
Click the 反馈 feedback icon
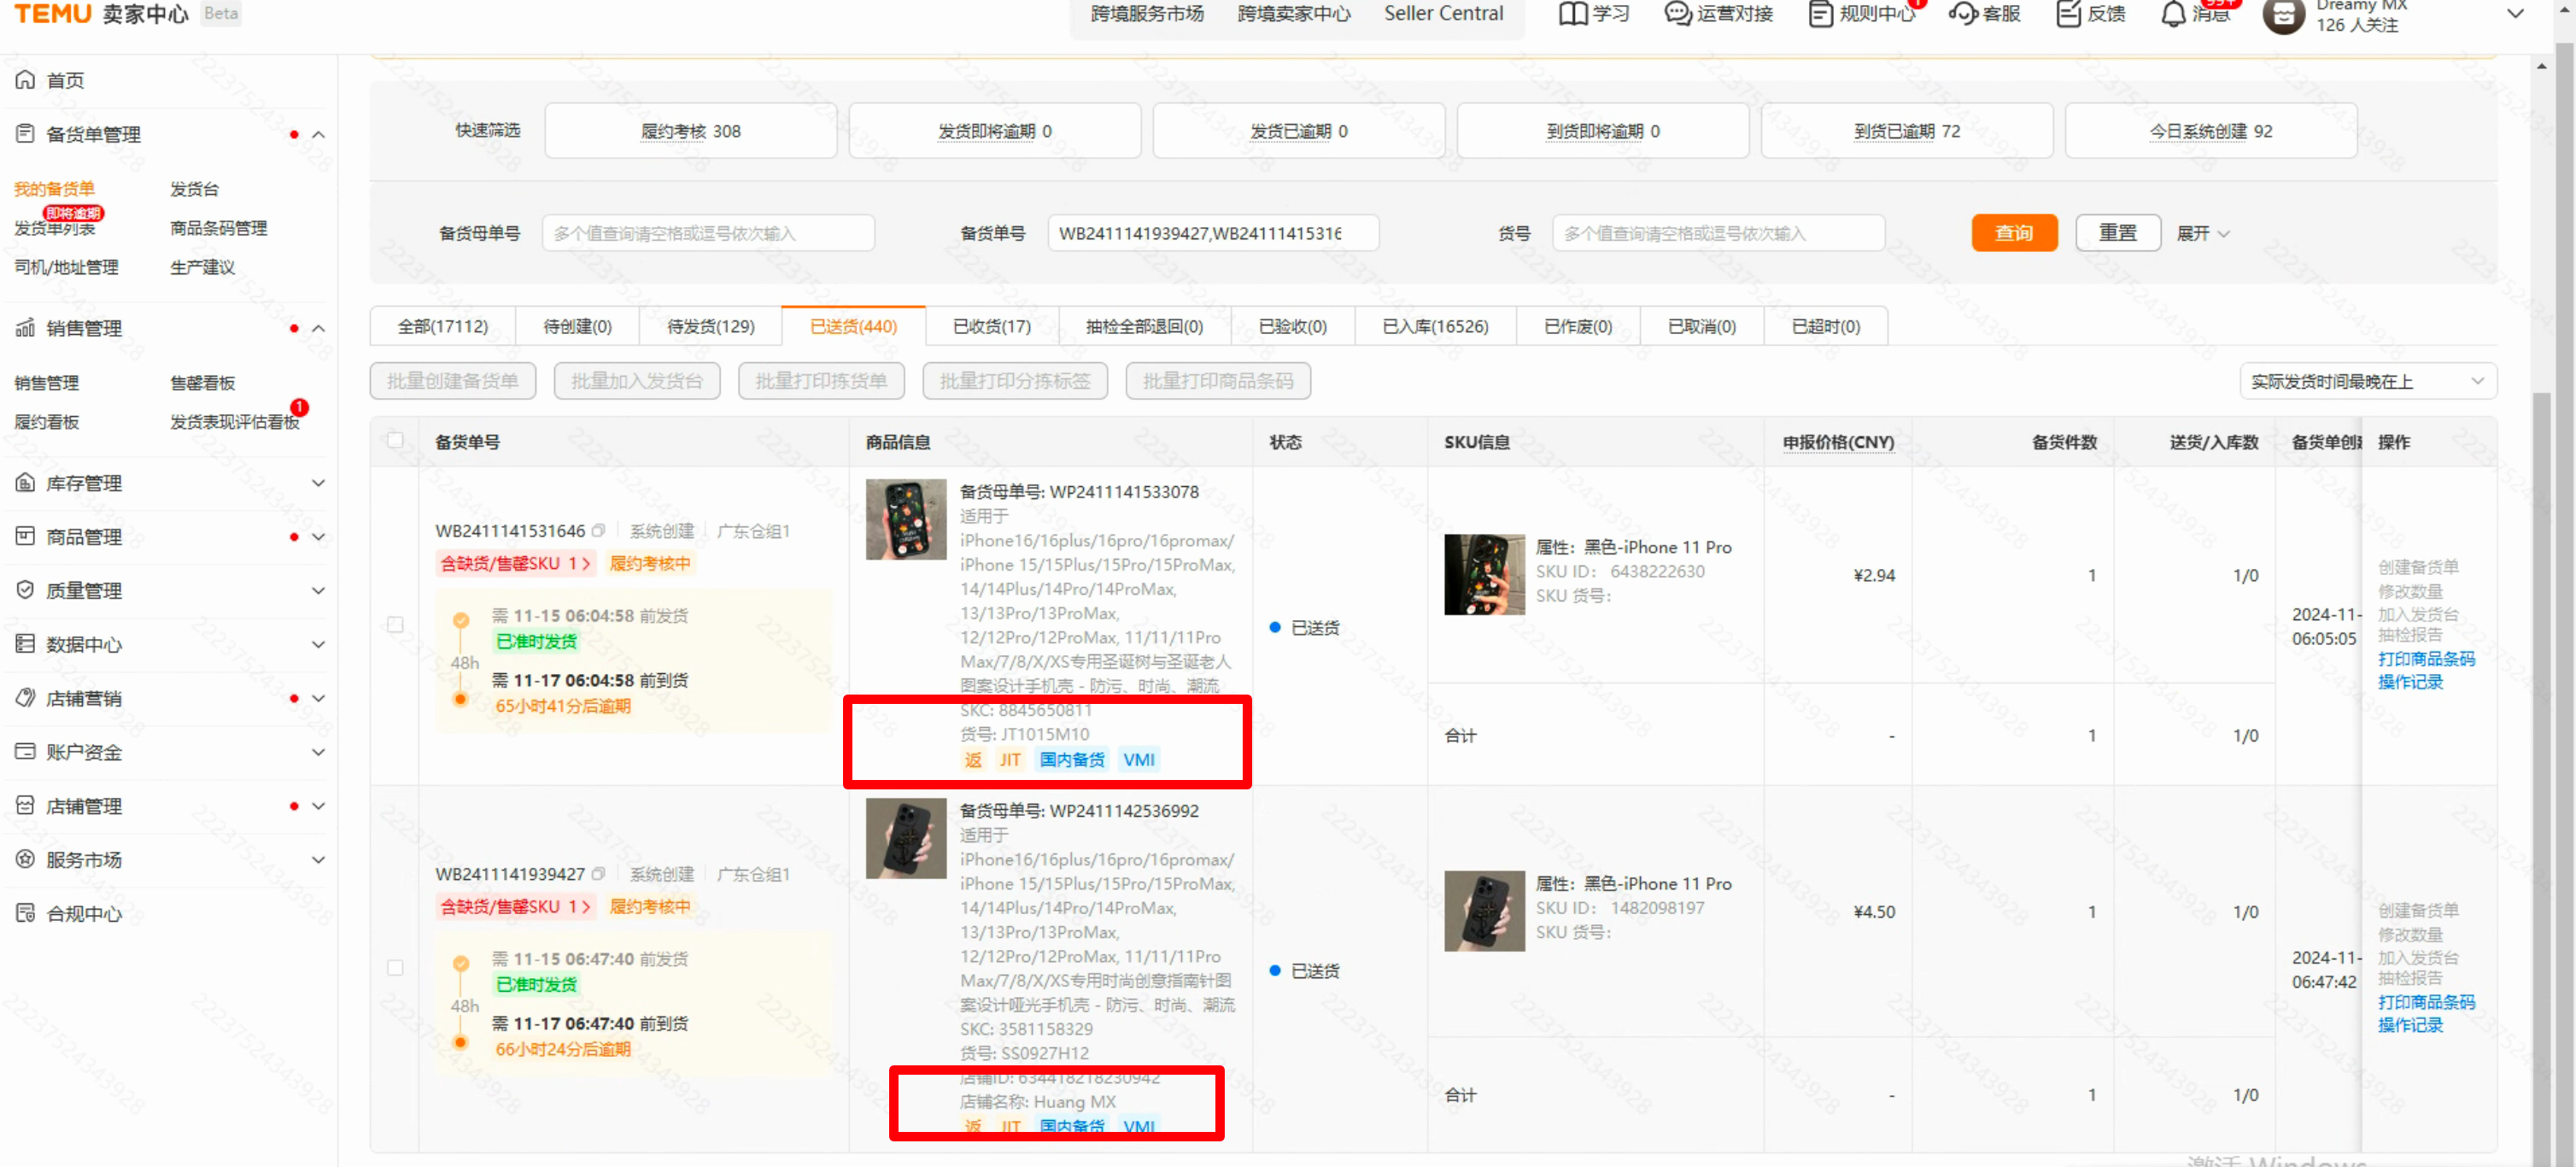pyautogui.click(x=2068, y=14)
